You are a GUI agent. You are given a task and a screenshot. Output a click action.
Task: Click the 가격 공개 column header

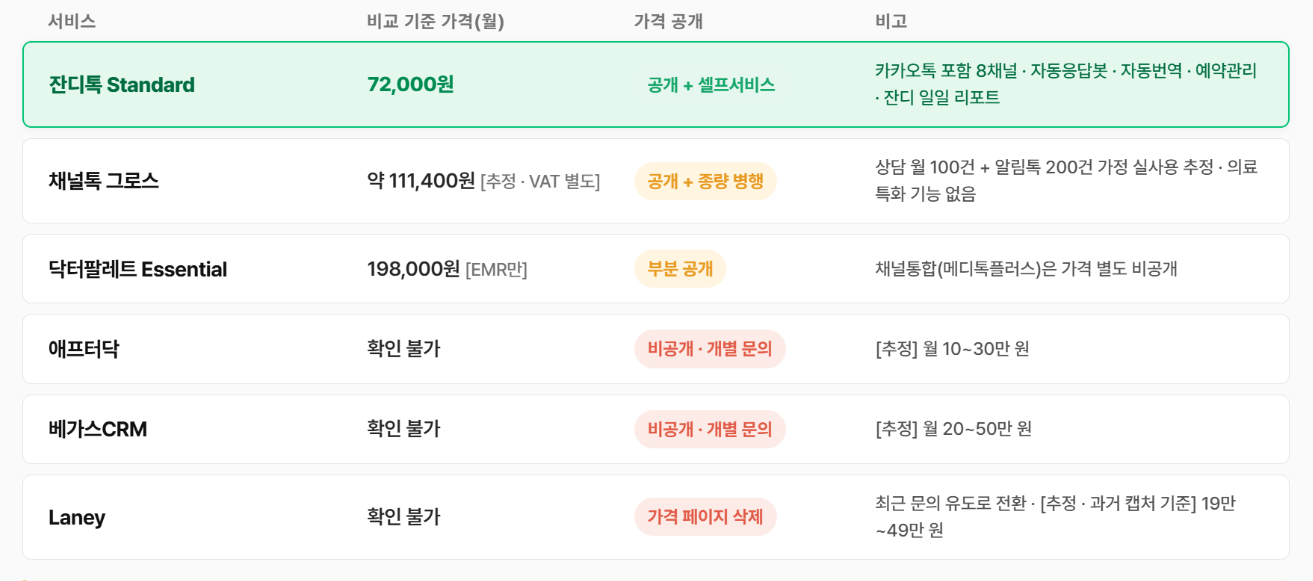(668, 21)
